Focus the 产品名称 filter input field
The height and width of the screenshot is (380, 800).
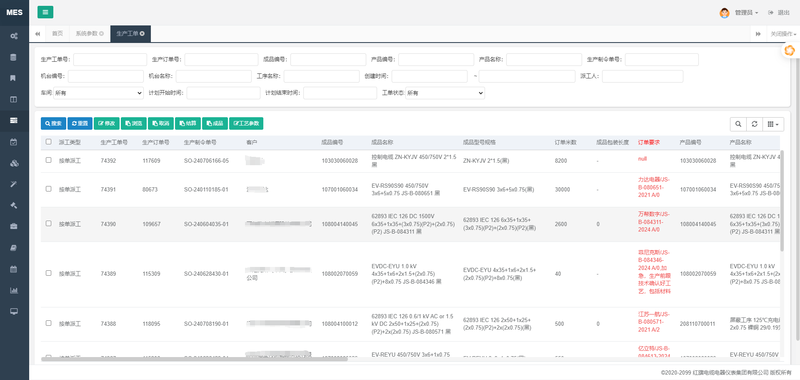pyautogui.click(x=544, y=60)
